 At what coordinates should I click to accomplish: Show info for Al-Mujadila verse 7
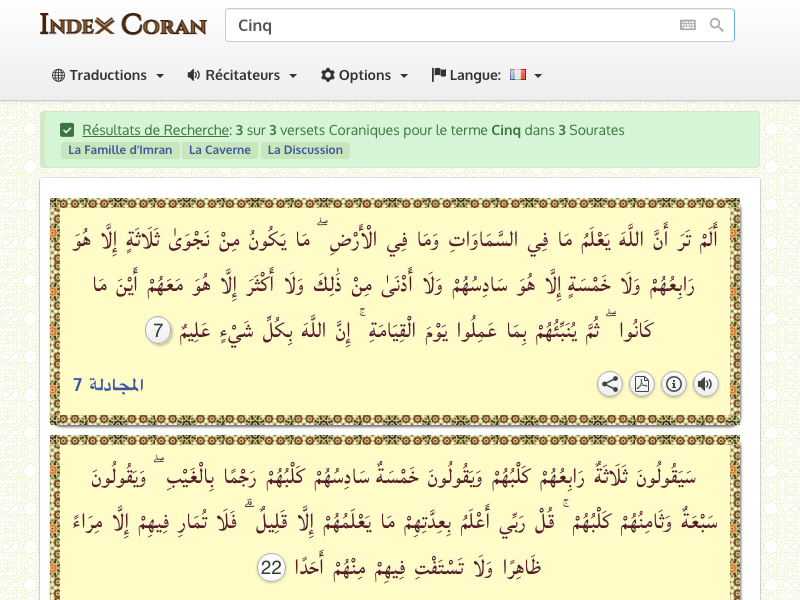coord(674,384)
